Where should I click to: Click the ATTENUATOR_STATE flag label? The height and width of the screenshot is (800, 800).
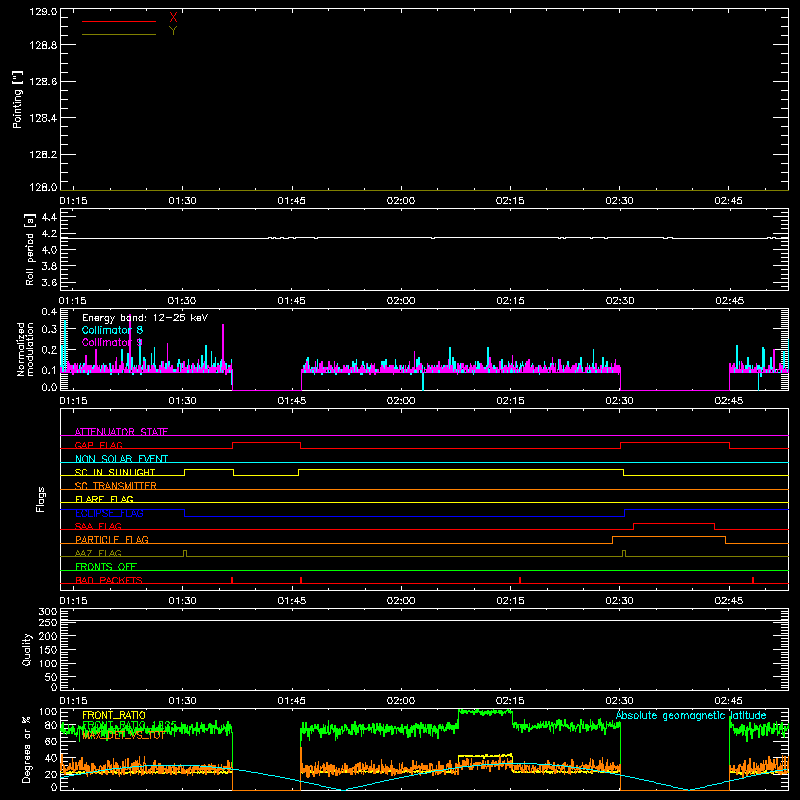(121, 432)
